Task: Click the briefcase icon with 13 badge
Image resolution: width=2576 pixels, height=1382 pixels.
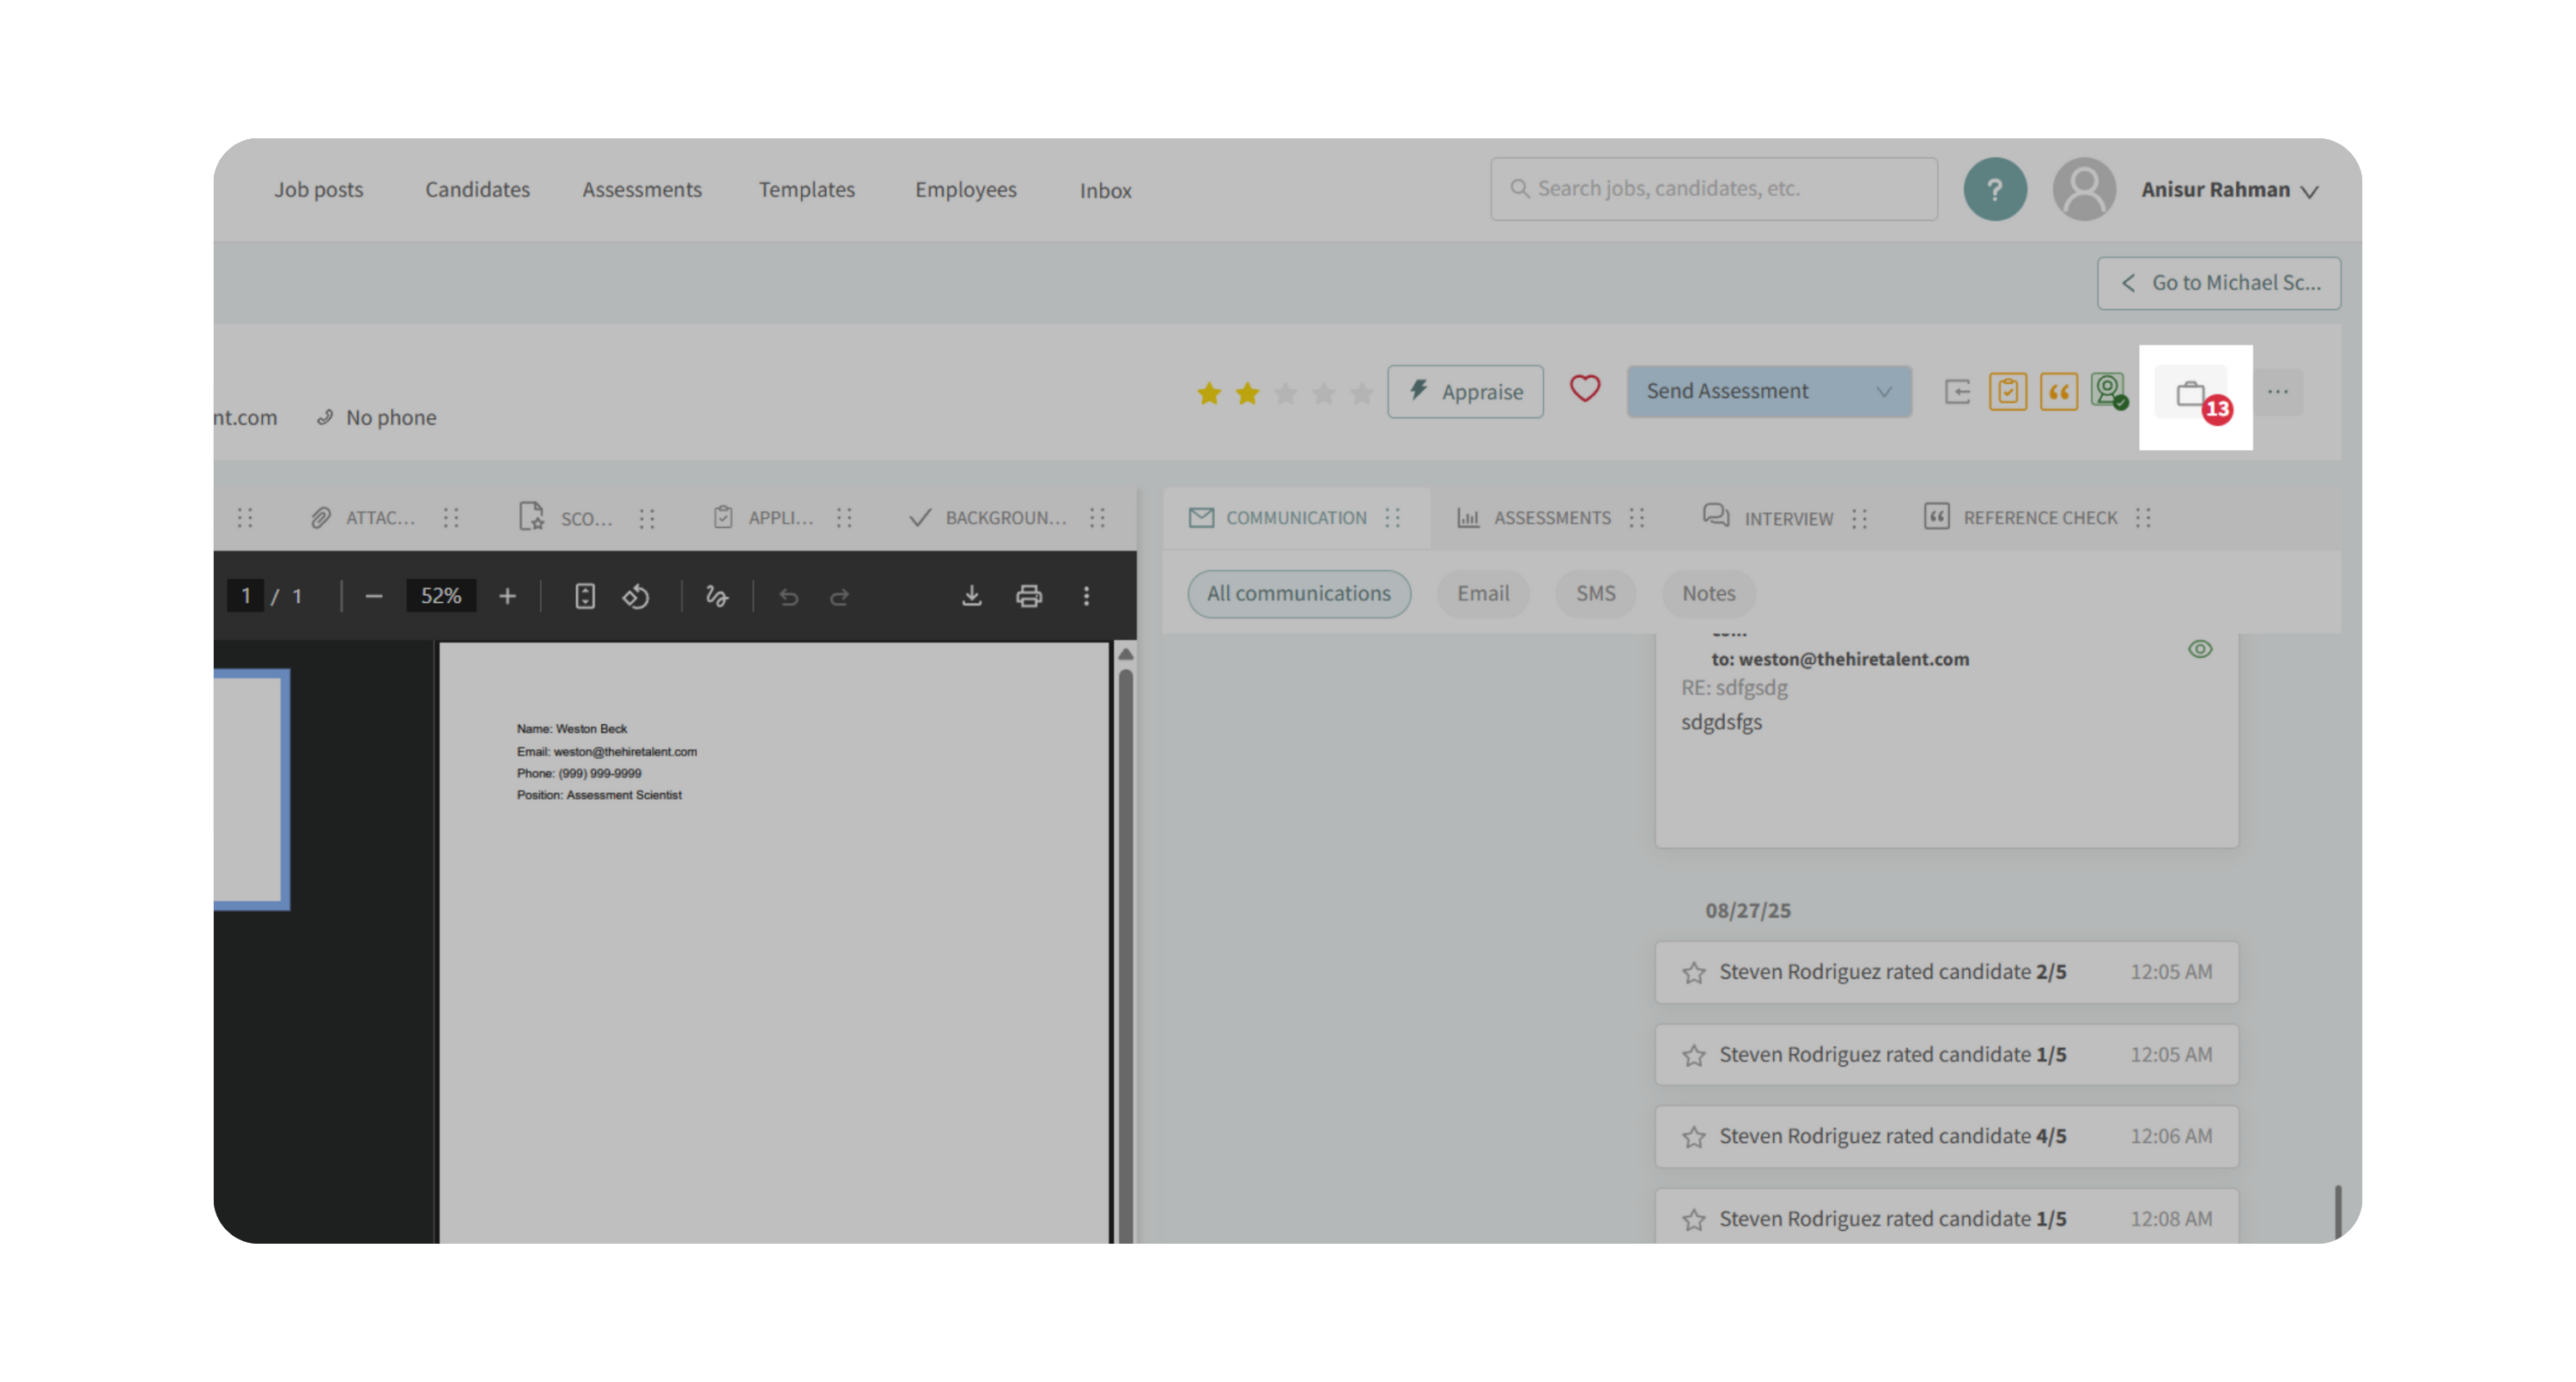Action: pyautogui.click(x=2191, y=393)
